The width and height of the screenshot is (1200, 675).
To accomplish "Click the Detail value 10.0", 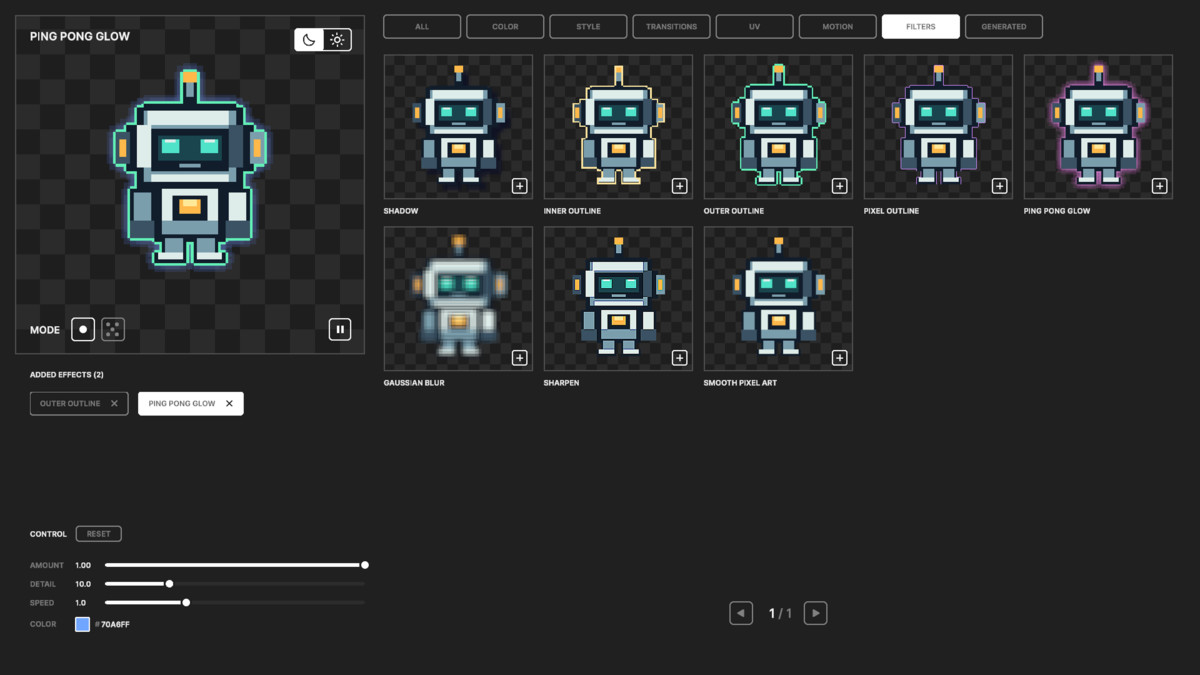I will pyautogui.click(x=83, y=584).
